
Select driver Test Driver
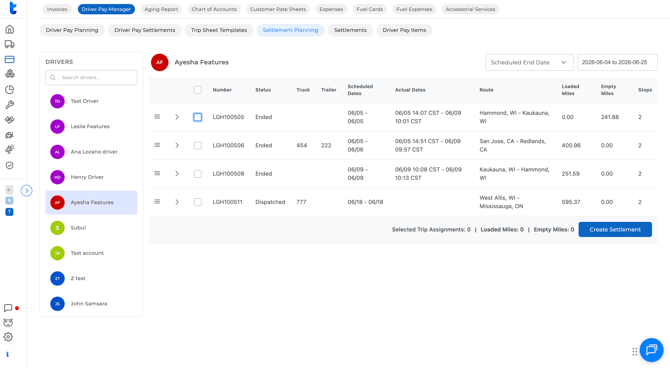pos(91,101)
